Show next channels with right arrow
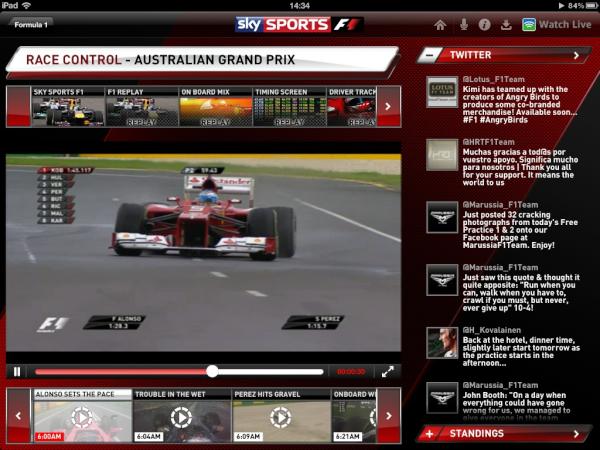 coord(388,106)
